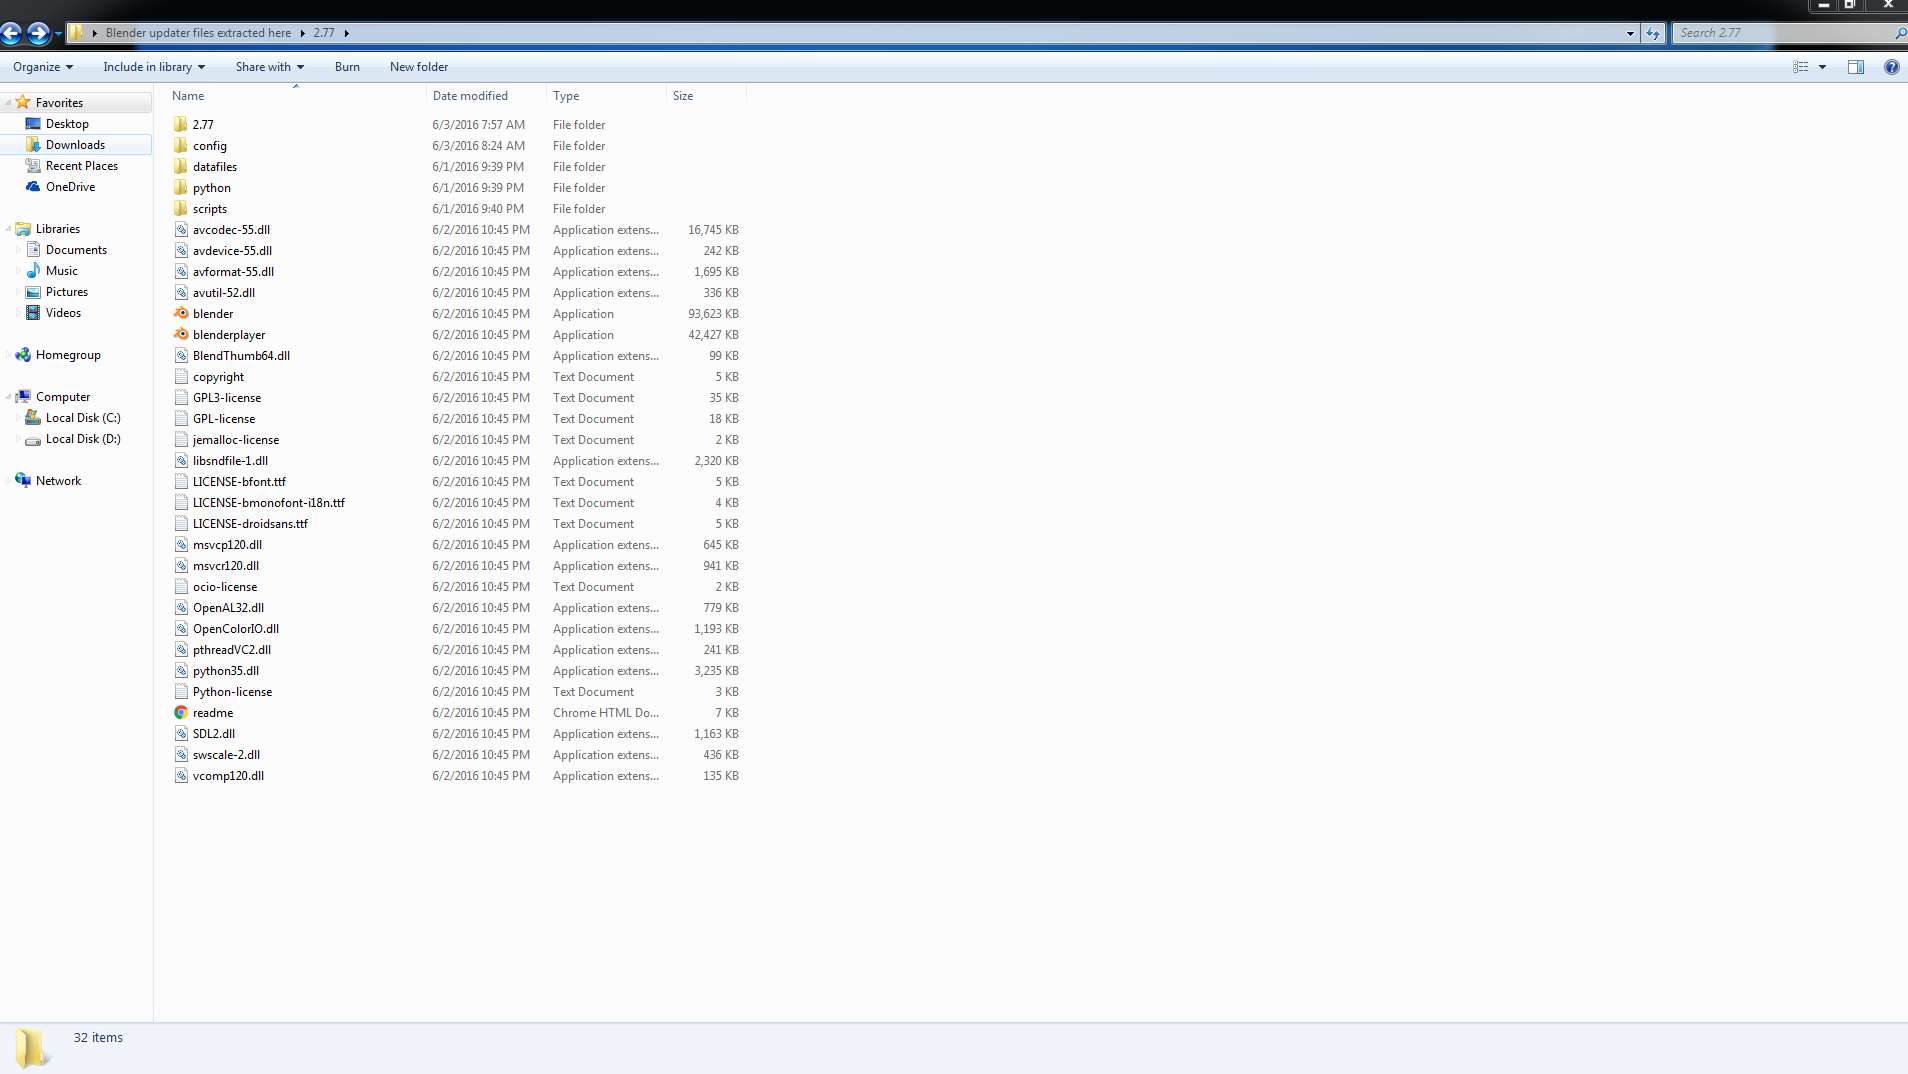Click the refresh button beside the address bar

coord(1653,33)
